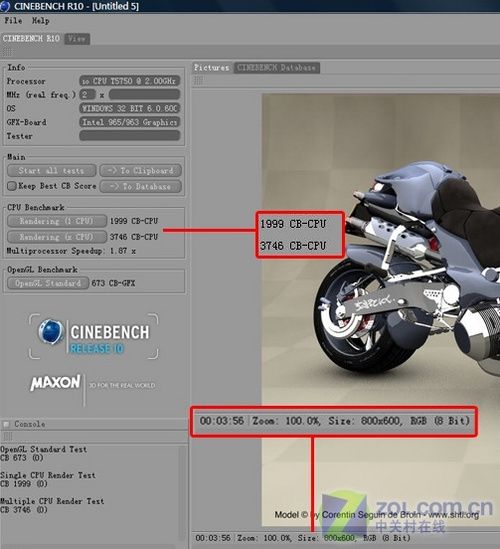Click the Console panel header label
Viewport: 500px width, 549px height.
tap(30, 424)
